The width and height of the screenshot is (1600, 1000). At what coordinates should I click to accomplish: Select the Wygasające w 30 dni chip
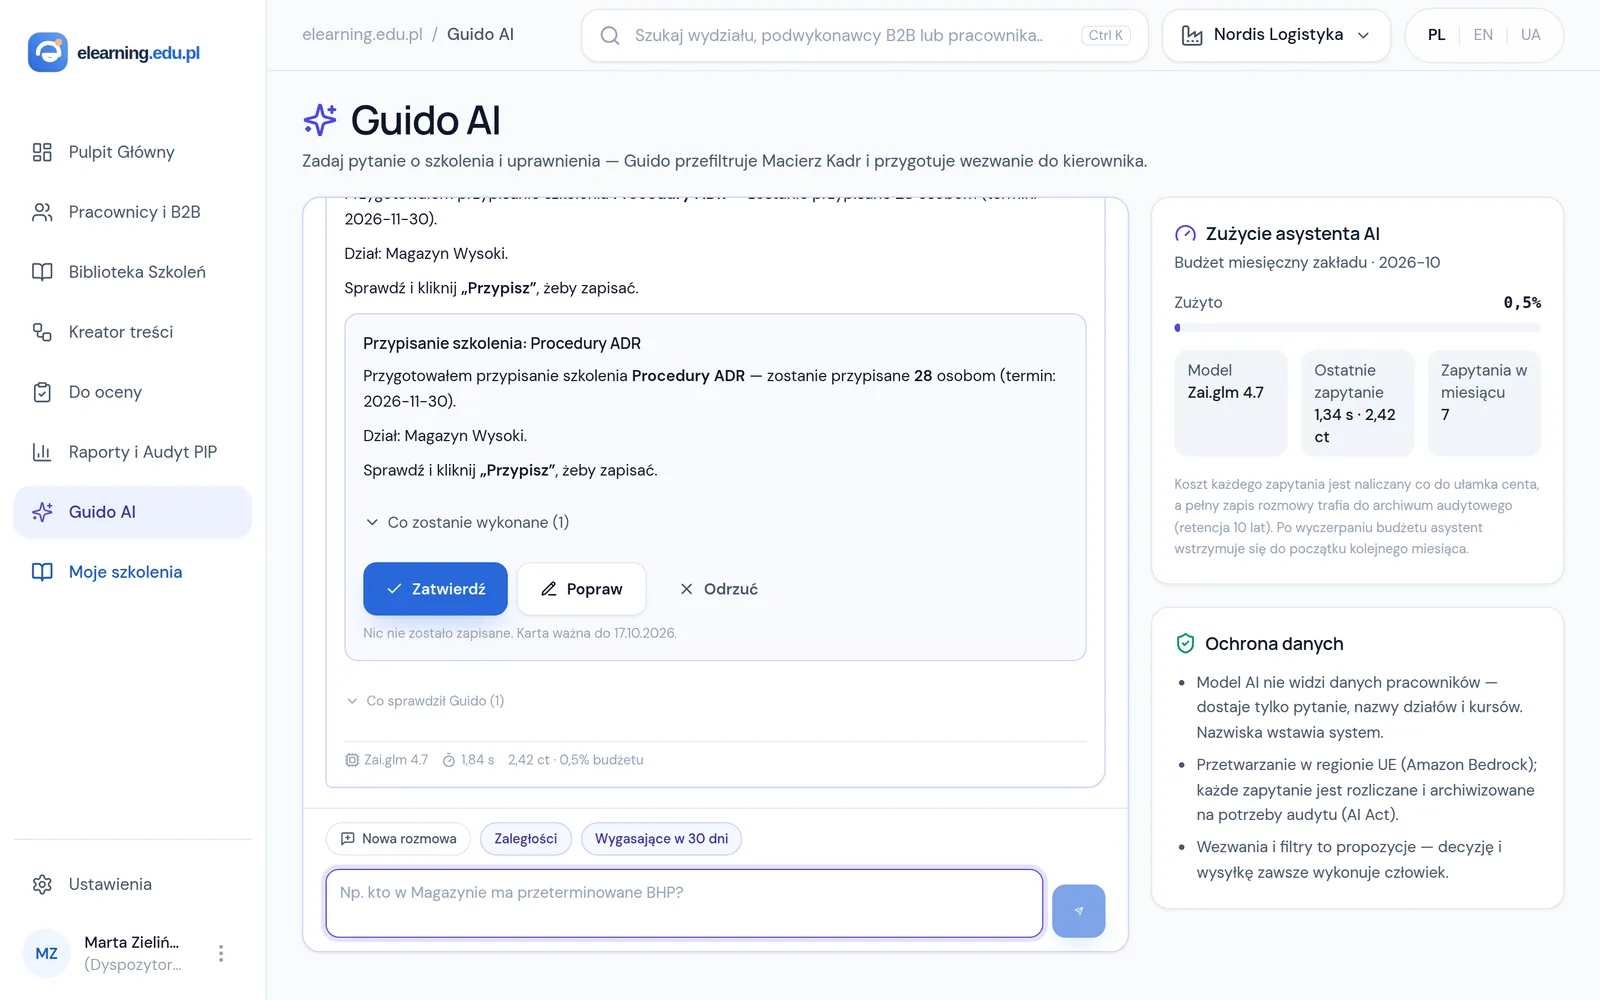coord(661,839)
